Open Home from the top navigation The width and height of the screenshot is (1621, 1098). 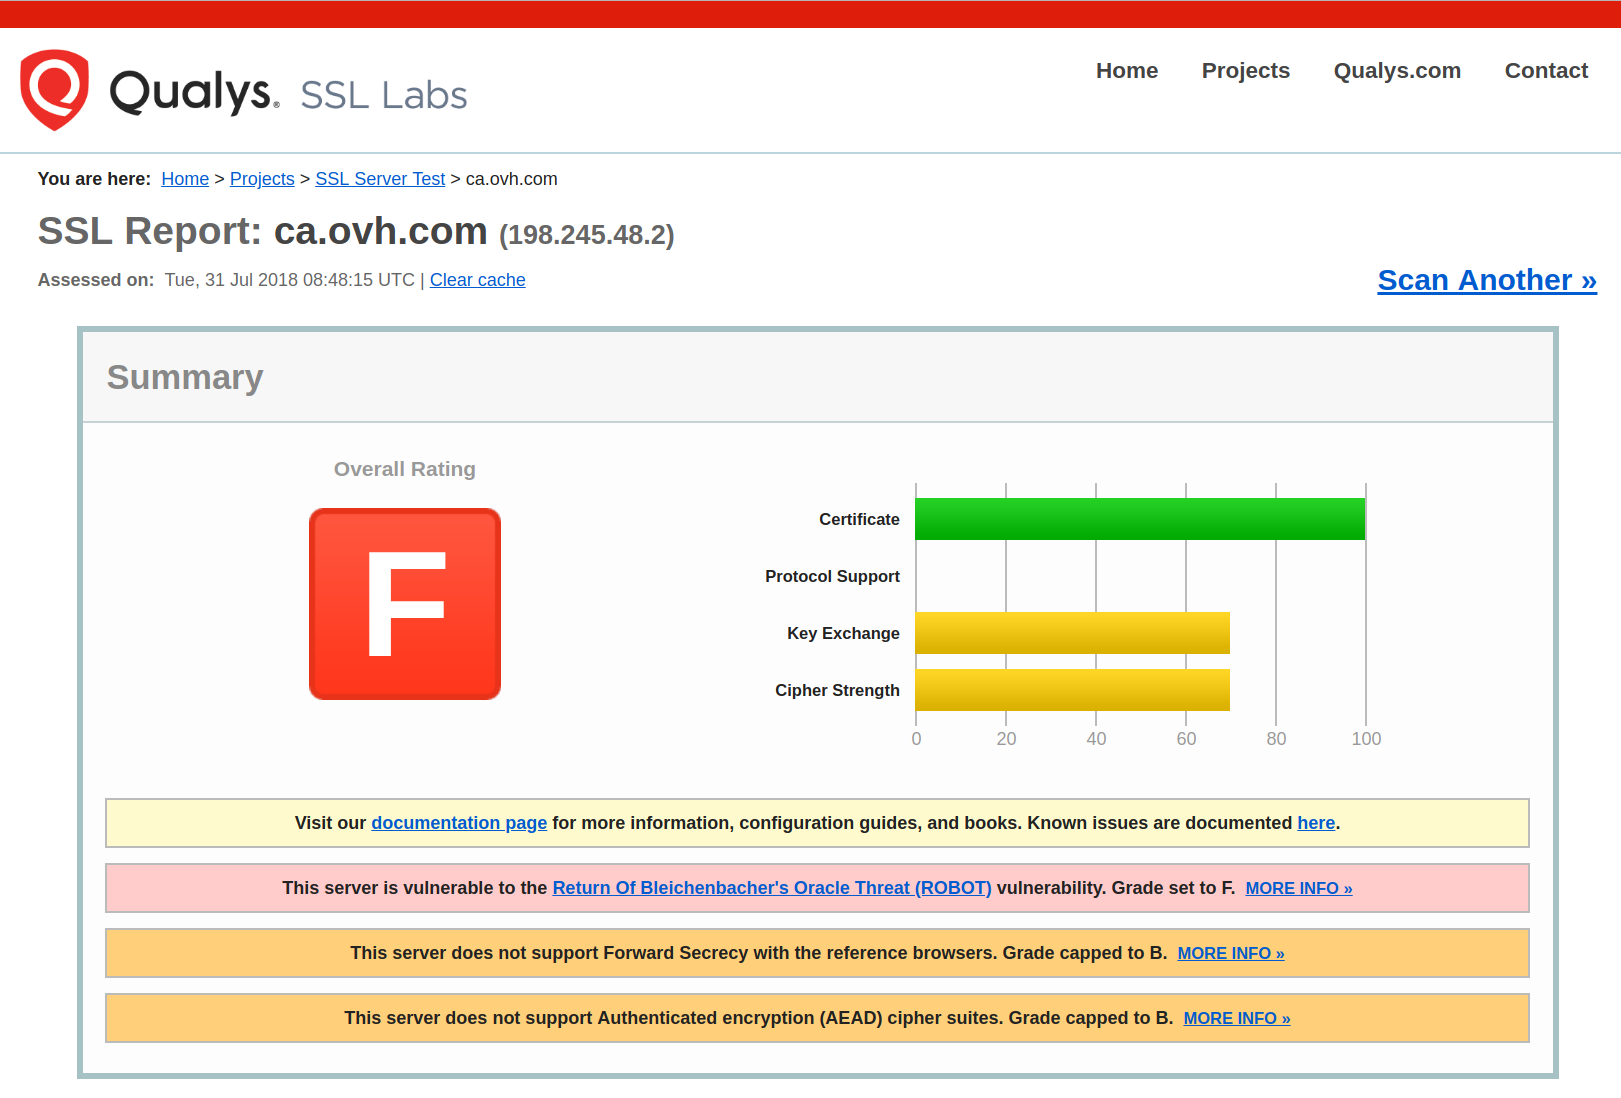1127,71
